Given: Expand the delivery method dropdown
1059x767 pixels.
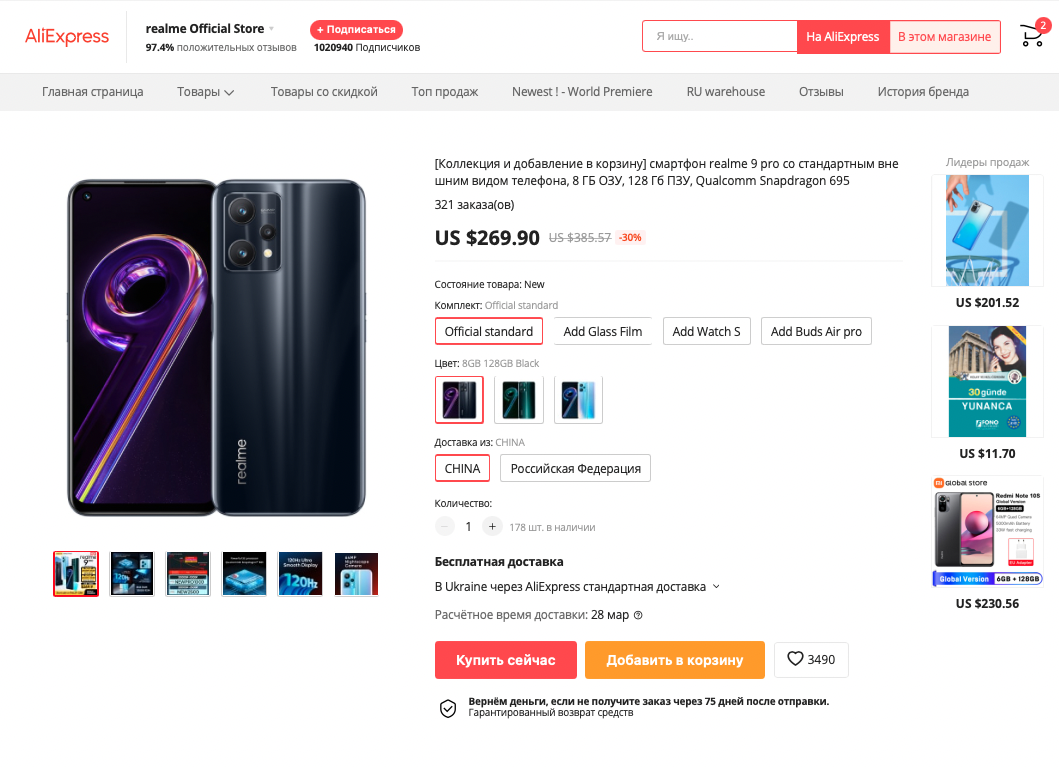Looking at the screenshot, I should pyautogui.click(x=716, y=587).
